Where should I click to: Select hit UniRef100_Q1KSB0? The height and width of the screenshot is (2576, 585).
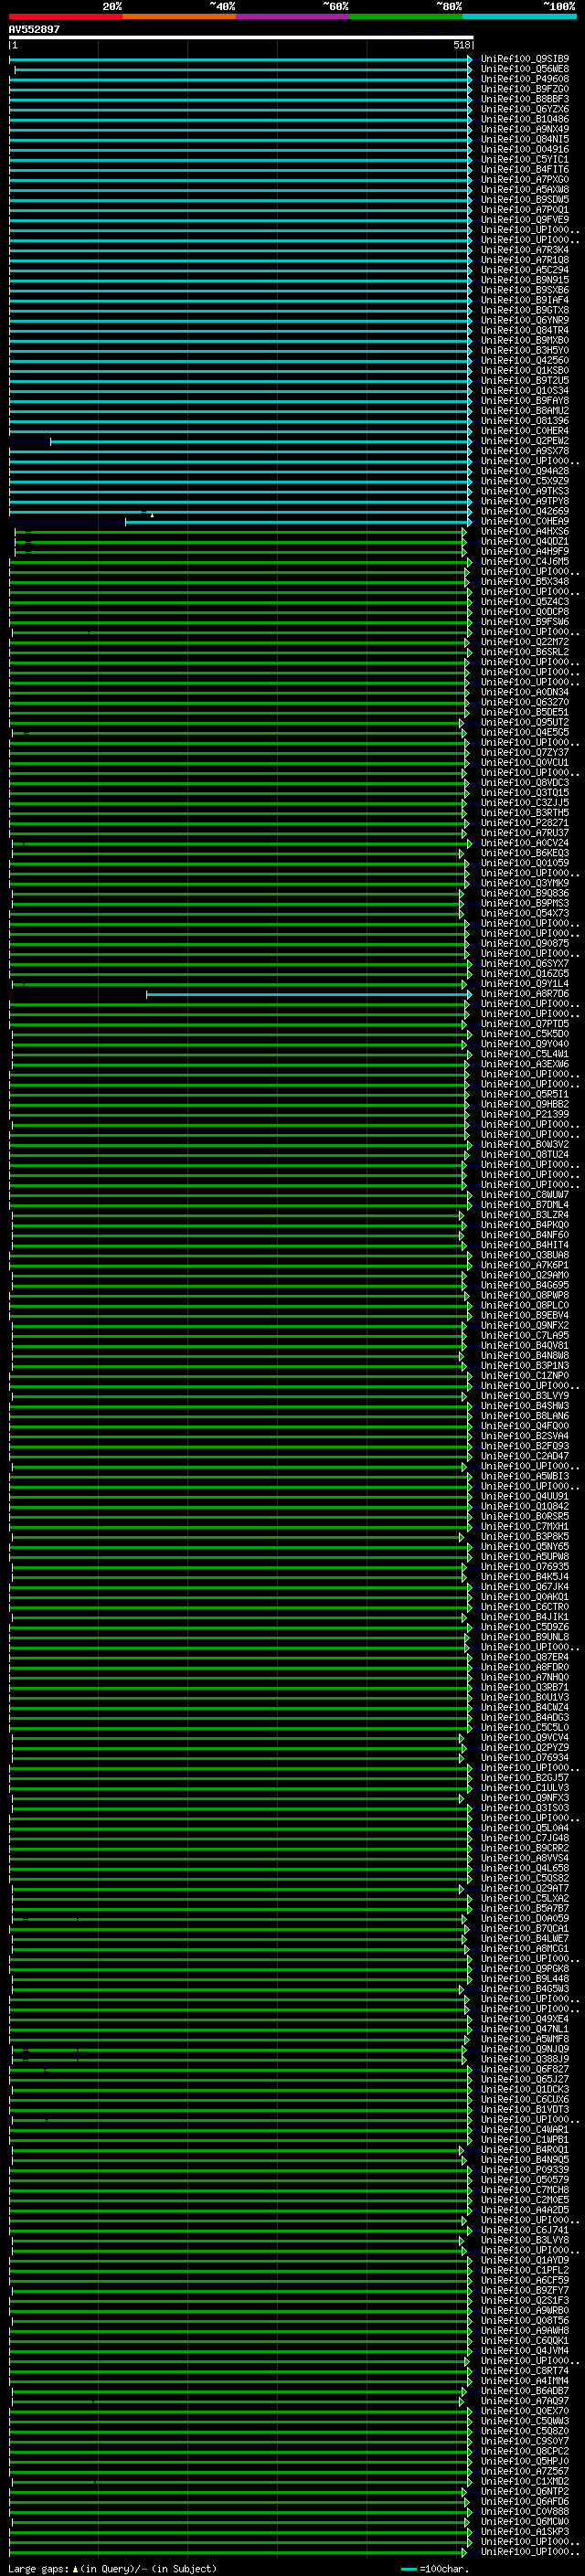tap(525, 371)
